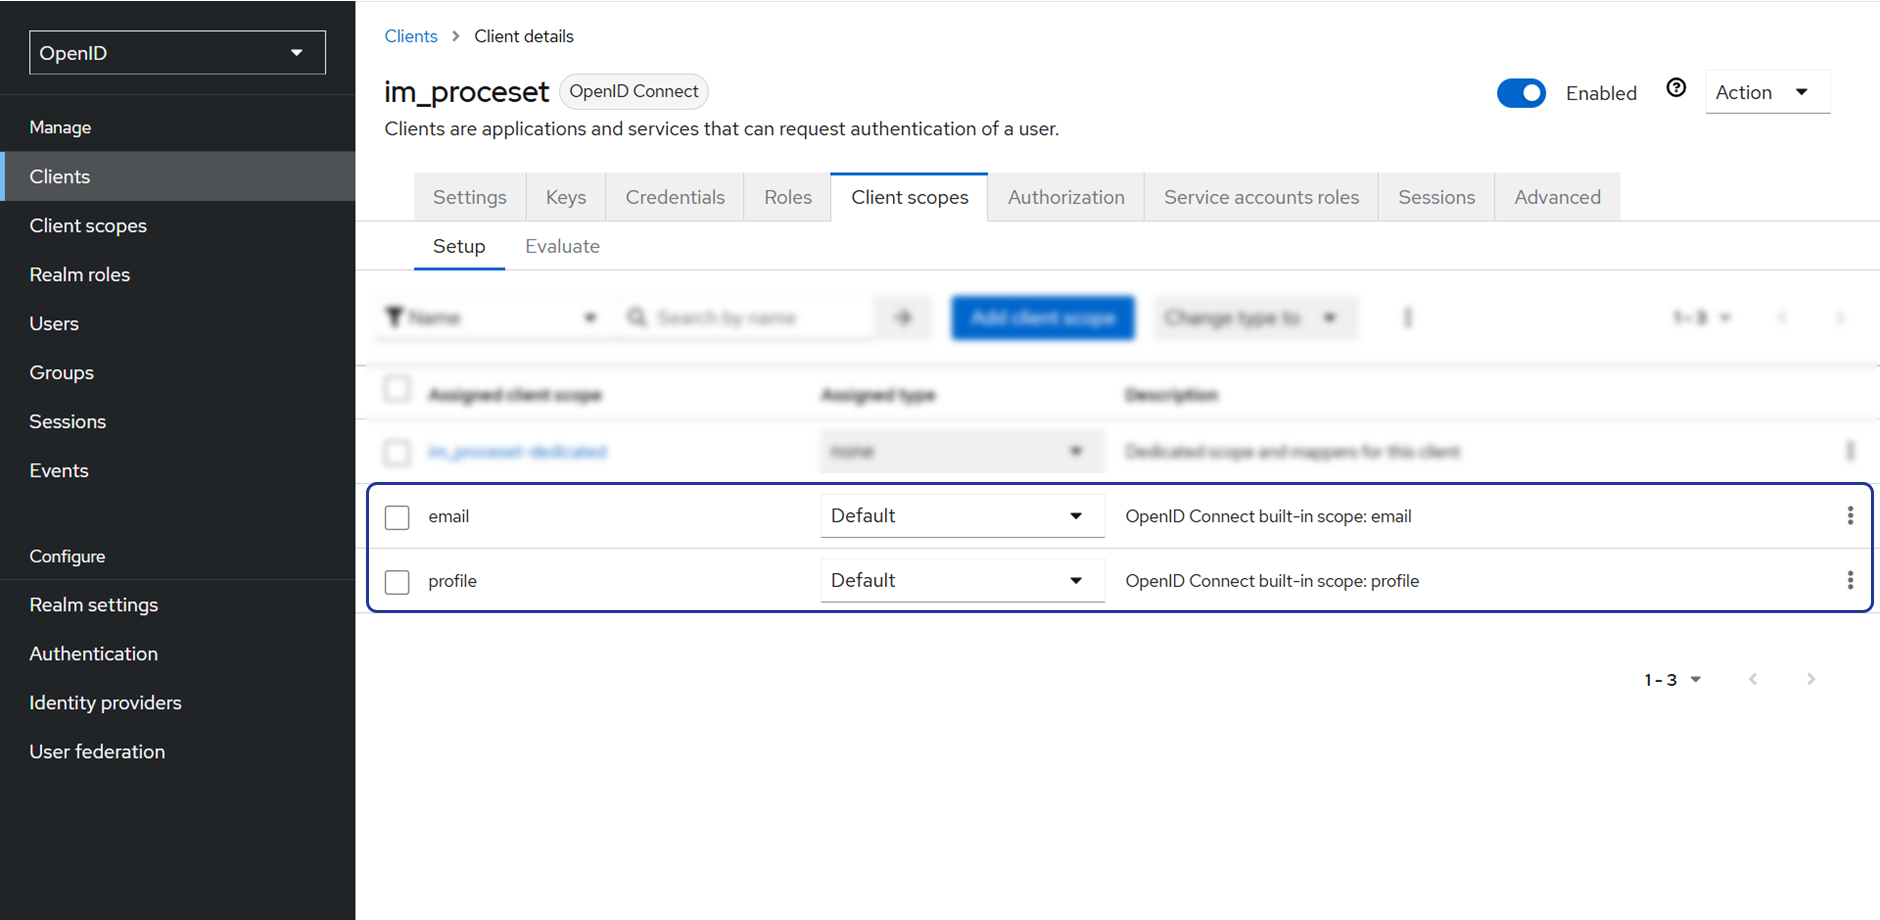1880x920 pixels.
Task: Open Sessions in sidebar
Action: point(178,421)
